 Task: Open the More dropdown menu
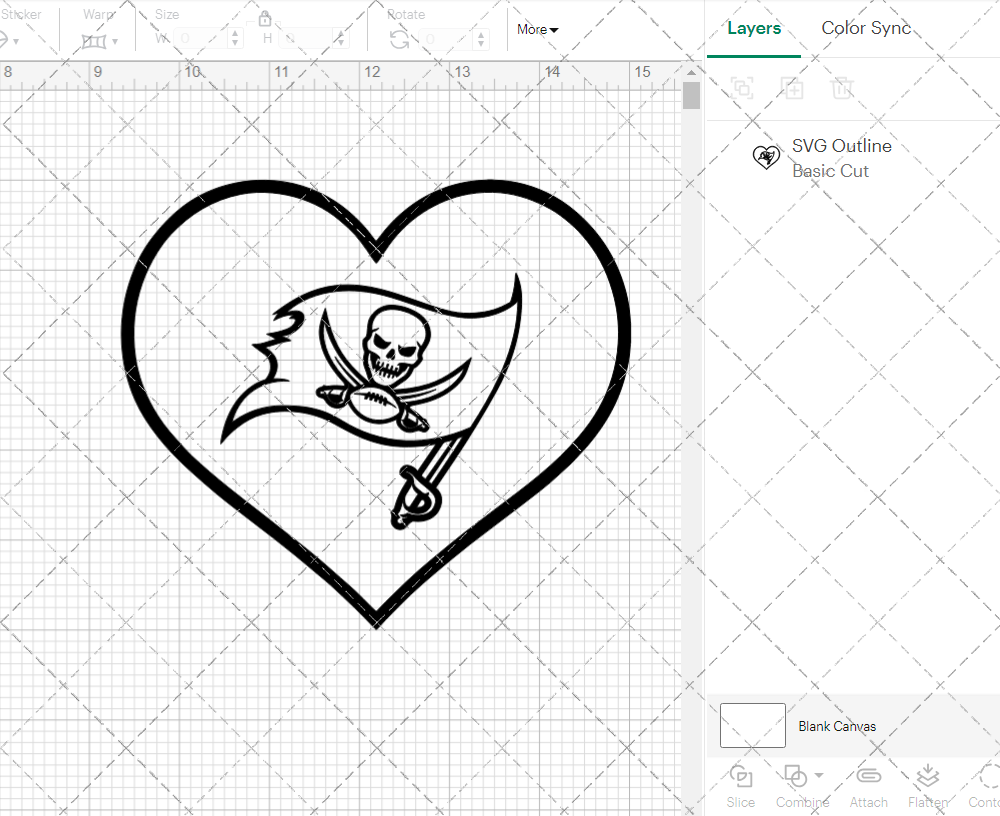[x=537, y=30]
